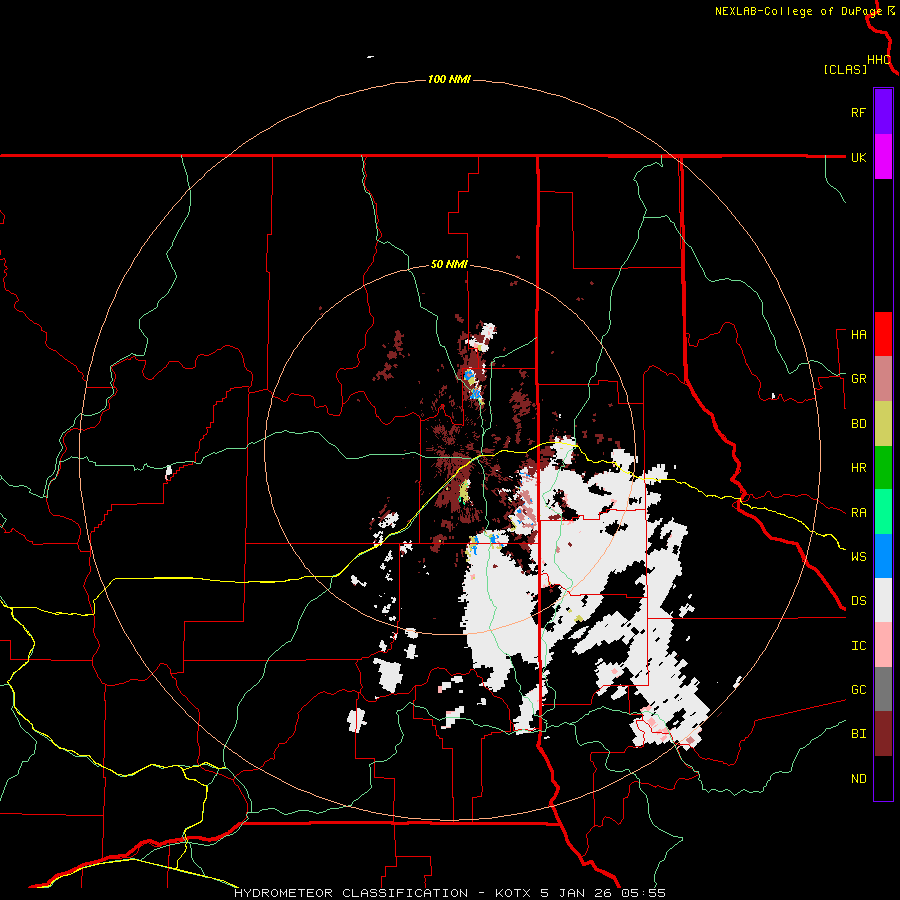Click the GC legend label
The width and height of the screenshot is (900, 900).
858,690
